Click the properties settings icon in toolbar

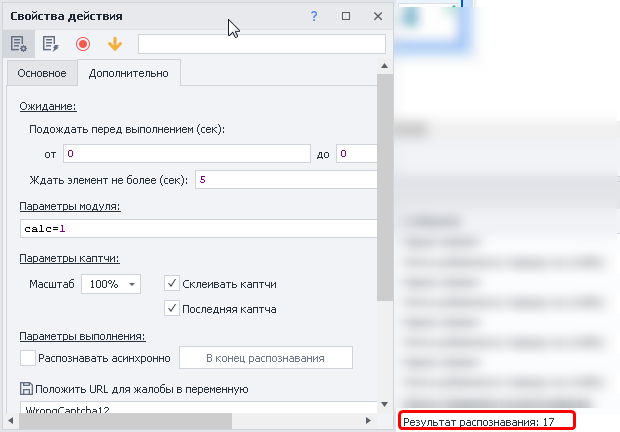[x=17, y=44]
